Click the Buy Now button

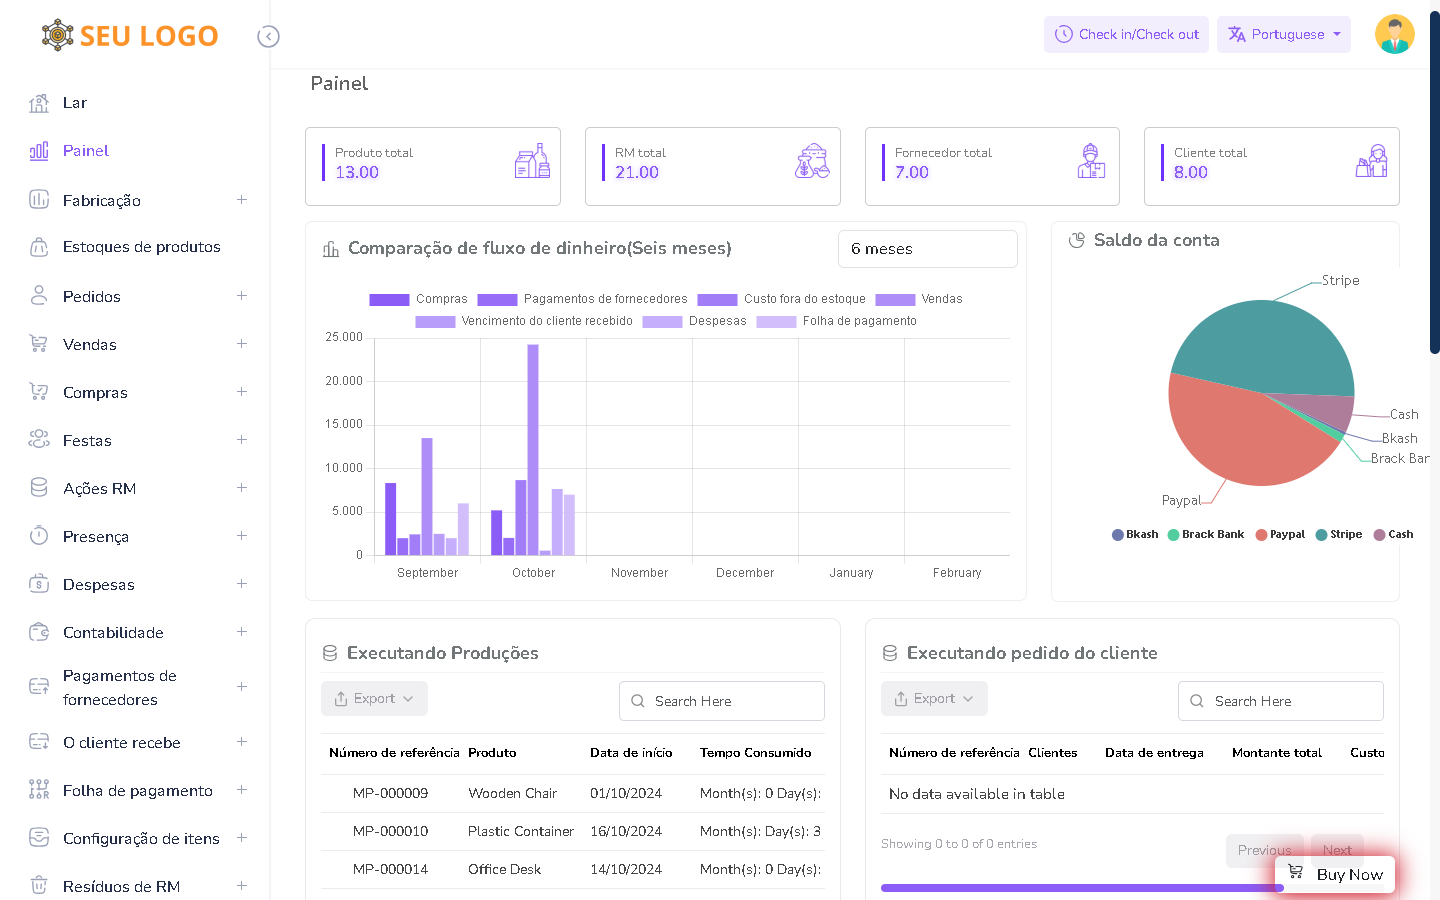[x=1335, y=874]
